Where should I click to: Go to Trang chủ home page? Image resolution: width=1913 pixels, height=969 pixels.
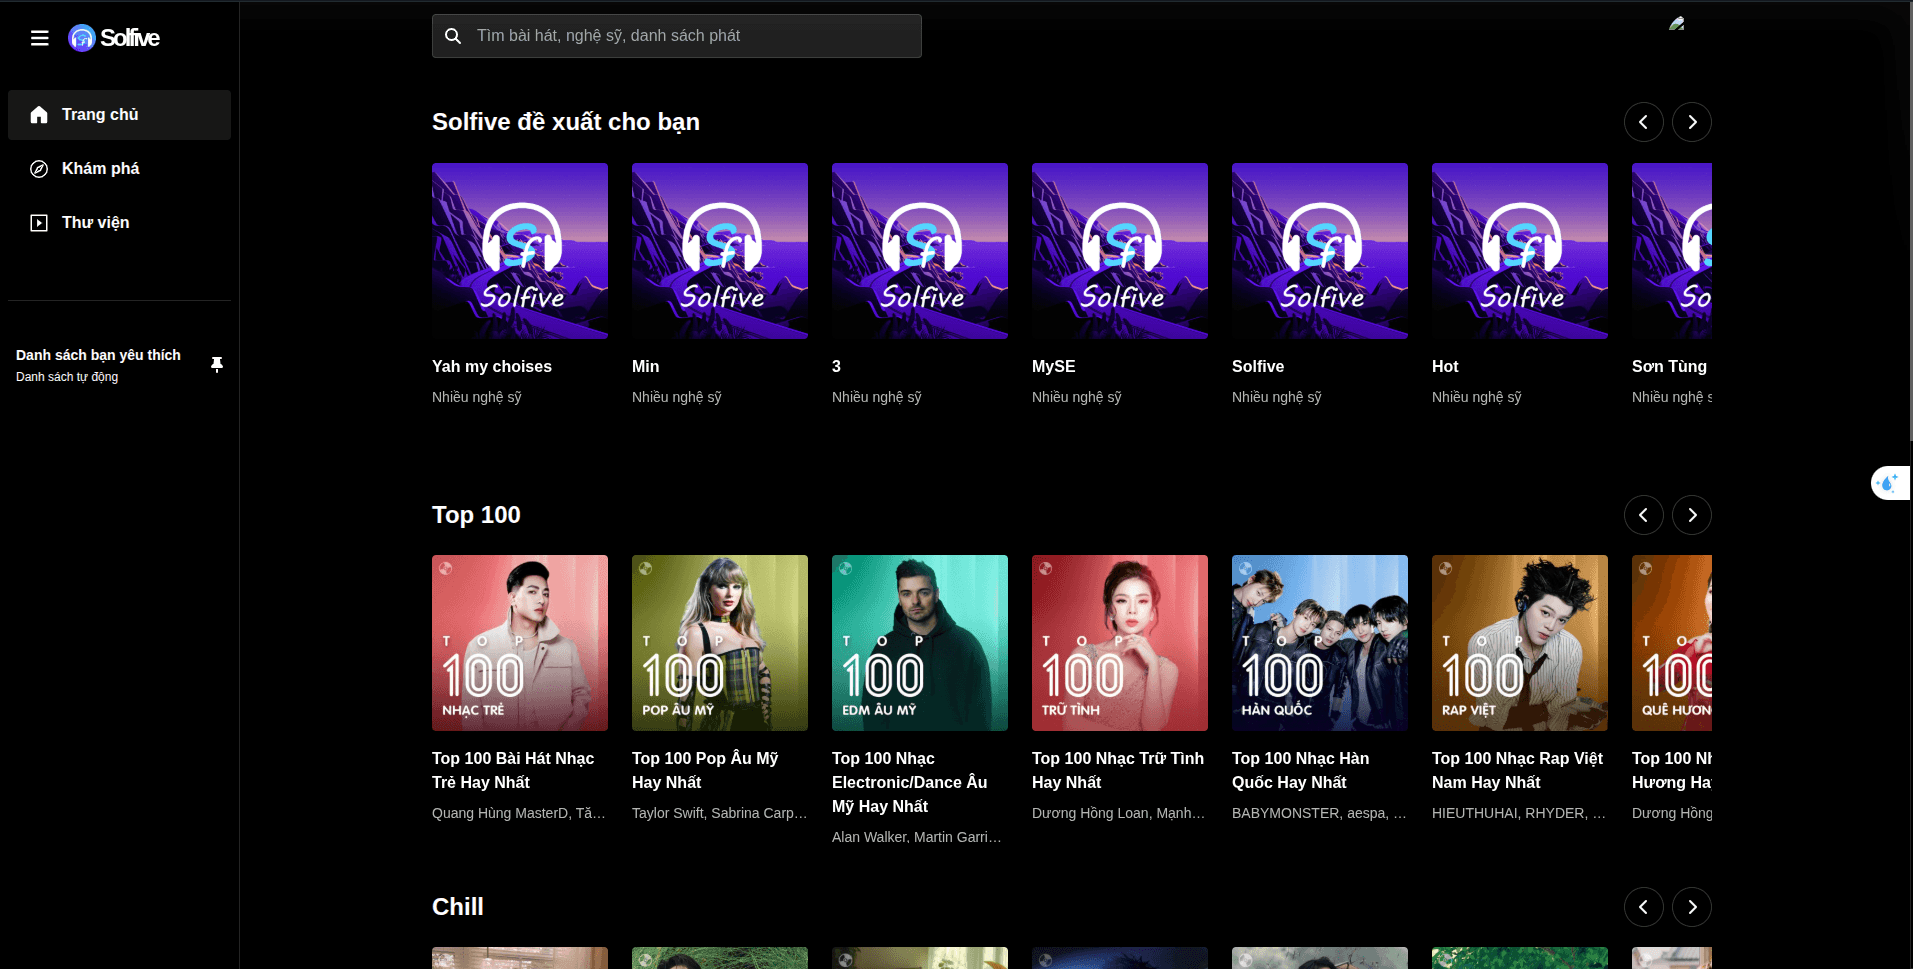(x=119, y=115)
